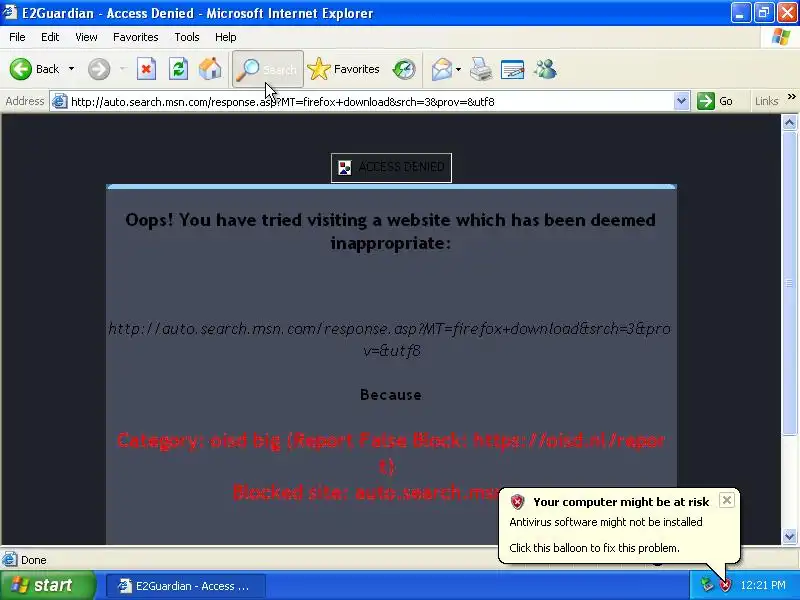Select the E2Guardian taskbar button
The image size is (800, 600).
point(186,586)
